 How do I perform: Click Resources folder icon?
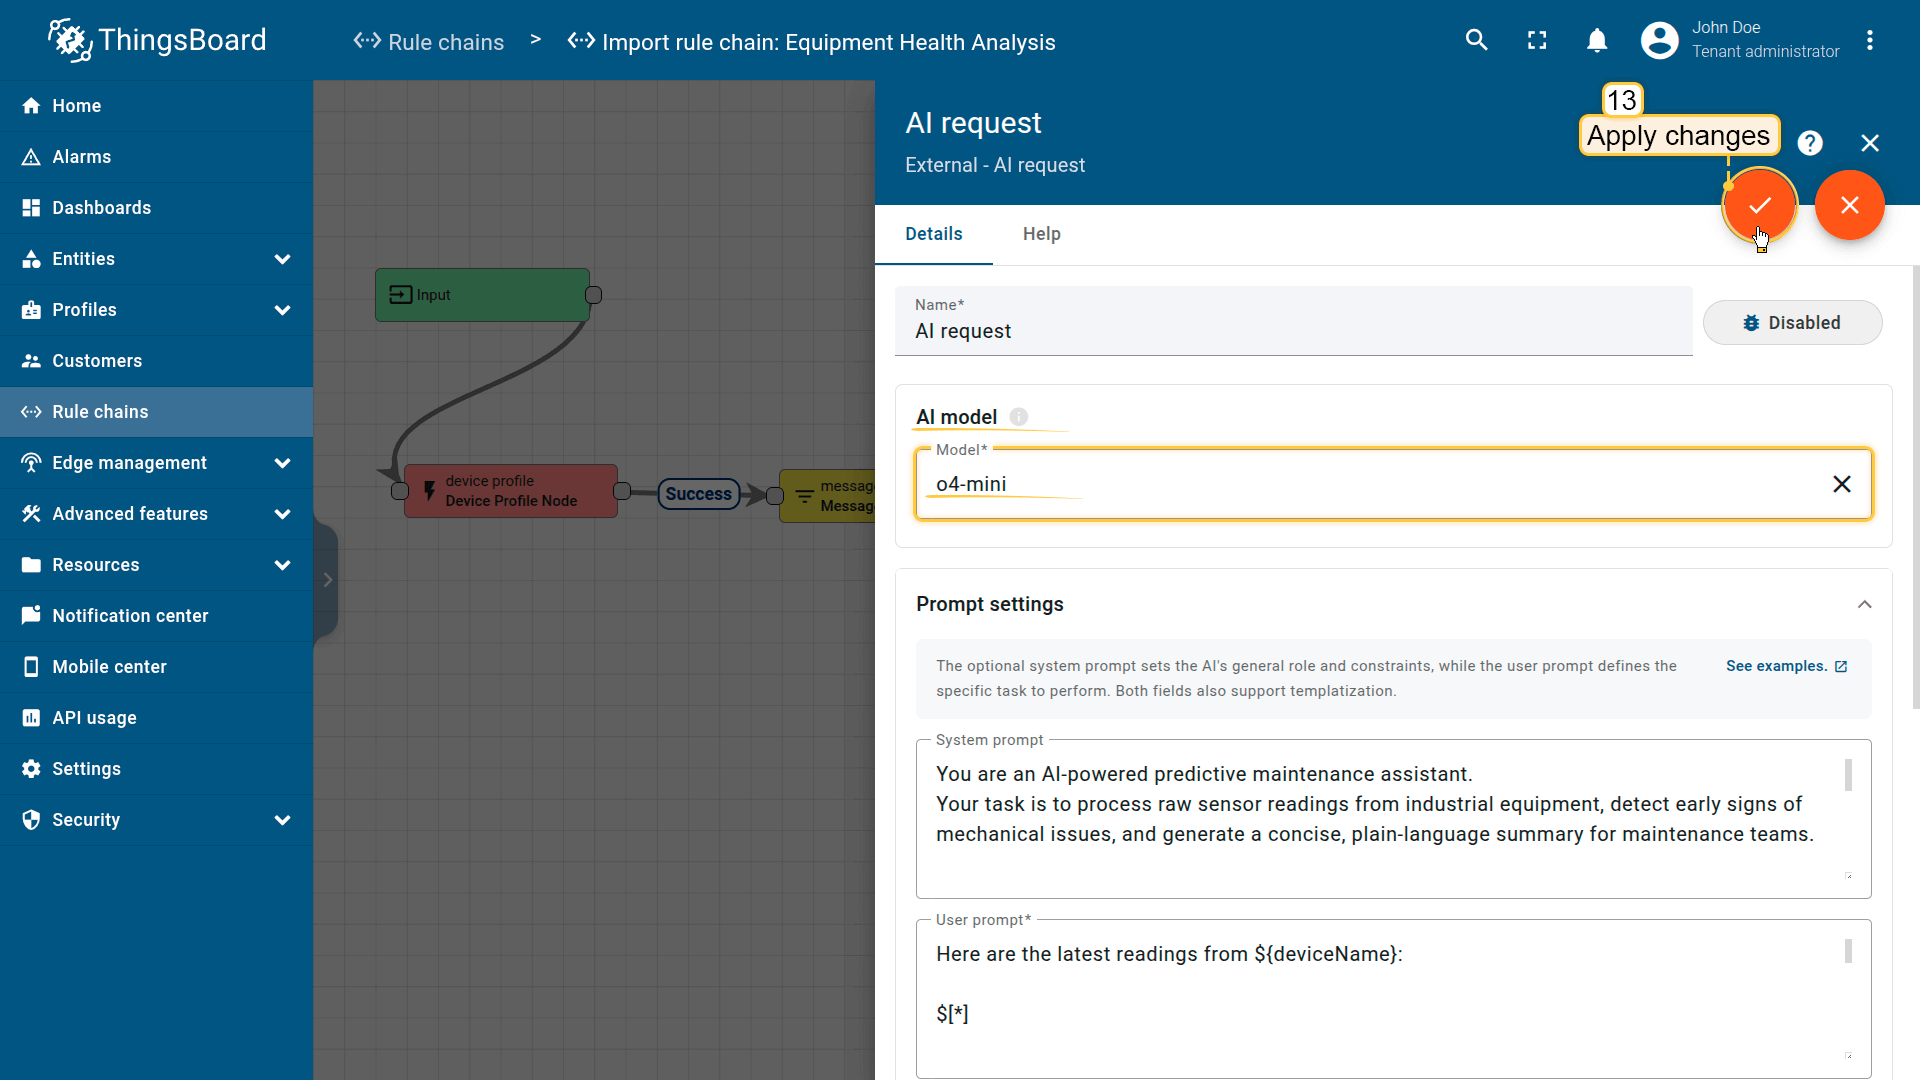[31, 565]
